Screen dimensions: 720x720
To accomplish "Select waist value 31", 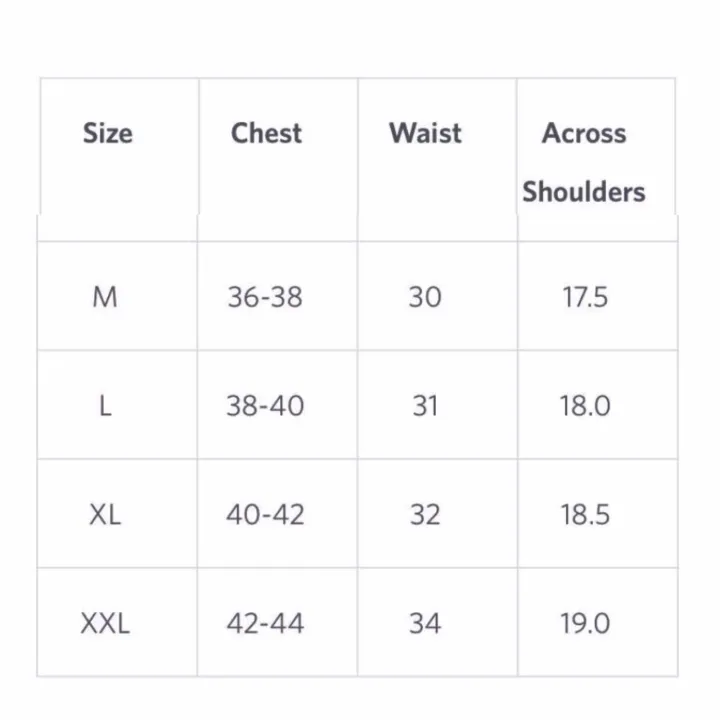I will (x=425, y=406).
